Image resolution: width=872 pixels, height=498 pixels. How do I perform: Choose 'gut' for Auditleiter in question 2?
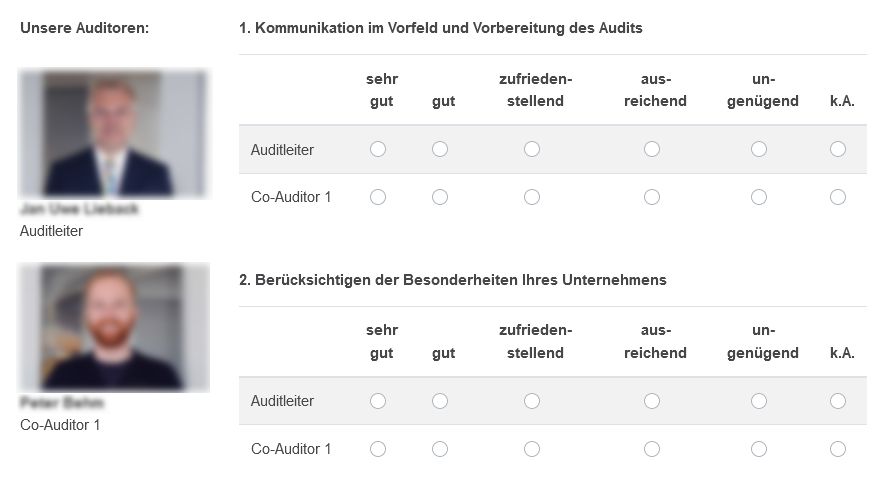(440, 401)
